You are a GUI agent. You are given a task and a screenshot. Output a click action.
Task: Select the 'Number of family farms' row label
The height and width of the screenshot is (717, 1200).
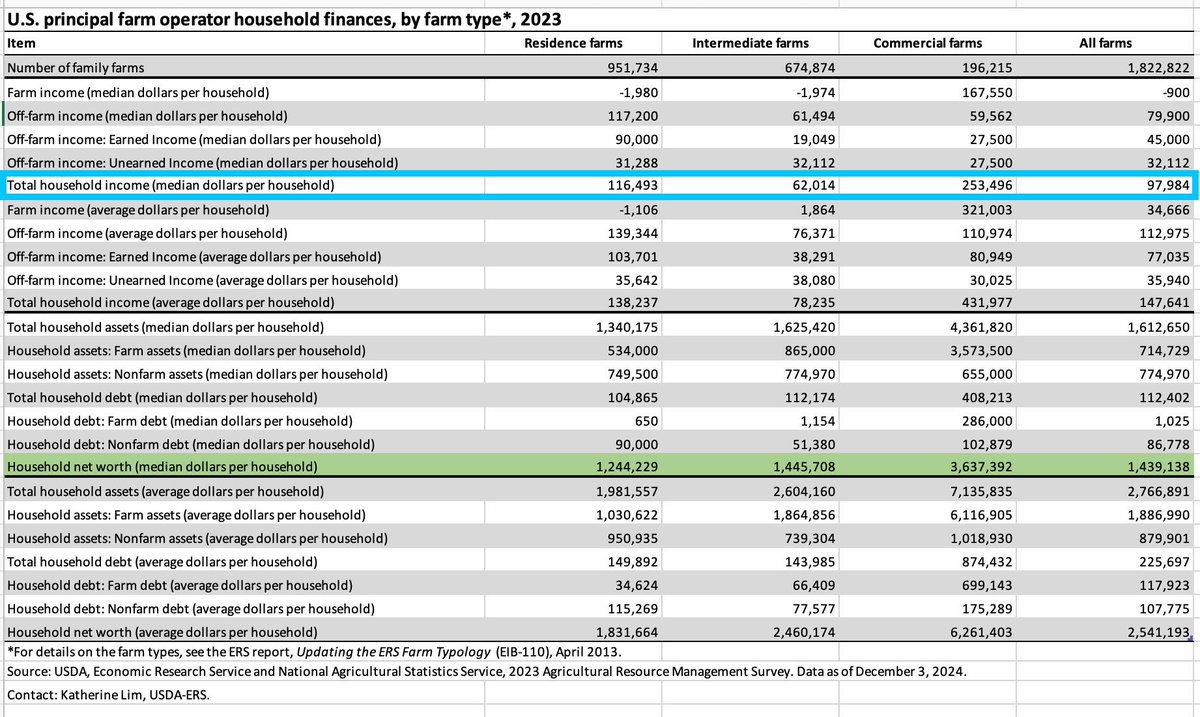(x=74, y=67)
